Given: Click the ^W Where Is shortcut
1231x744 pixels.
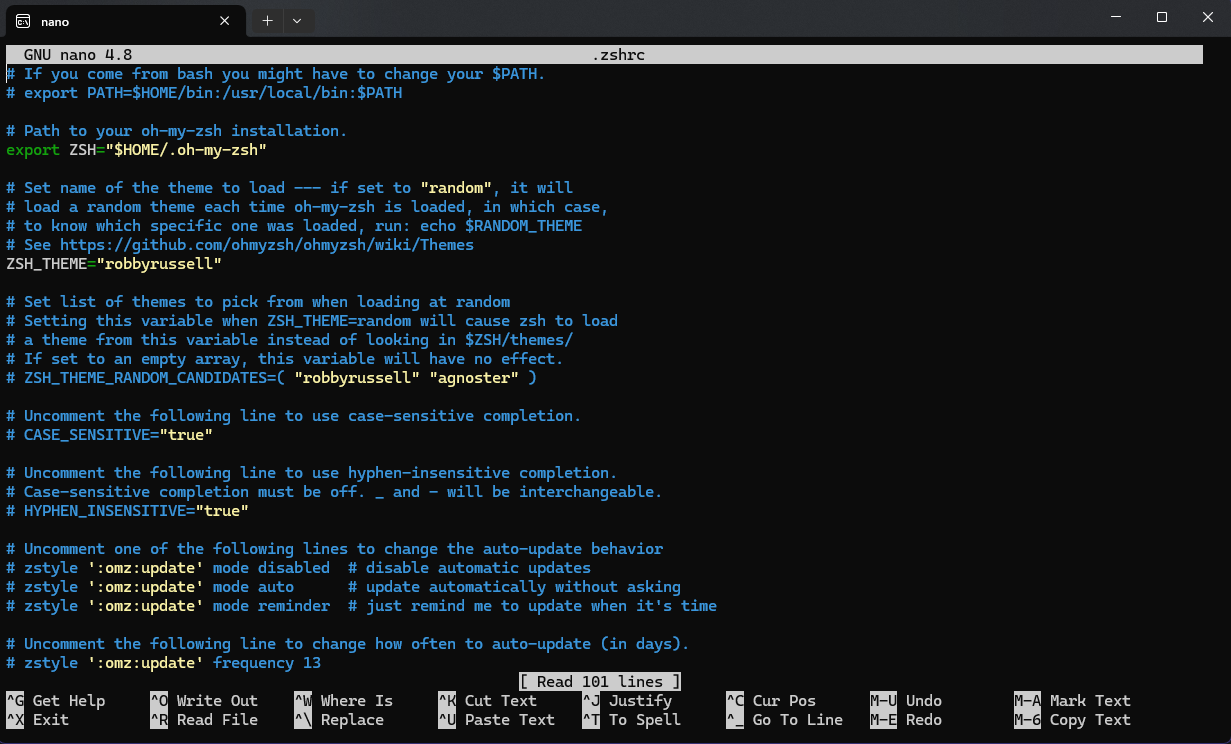Looking at the screenshot, I should point(344,701).
